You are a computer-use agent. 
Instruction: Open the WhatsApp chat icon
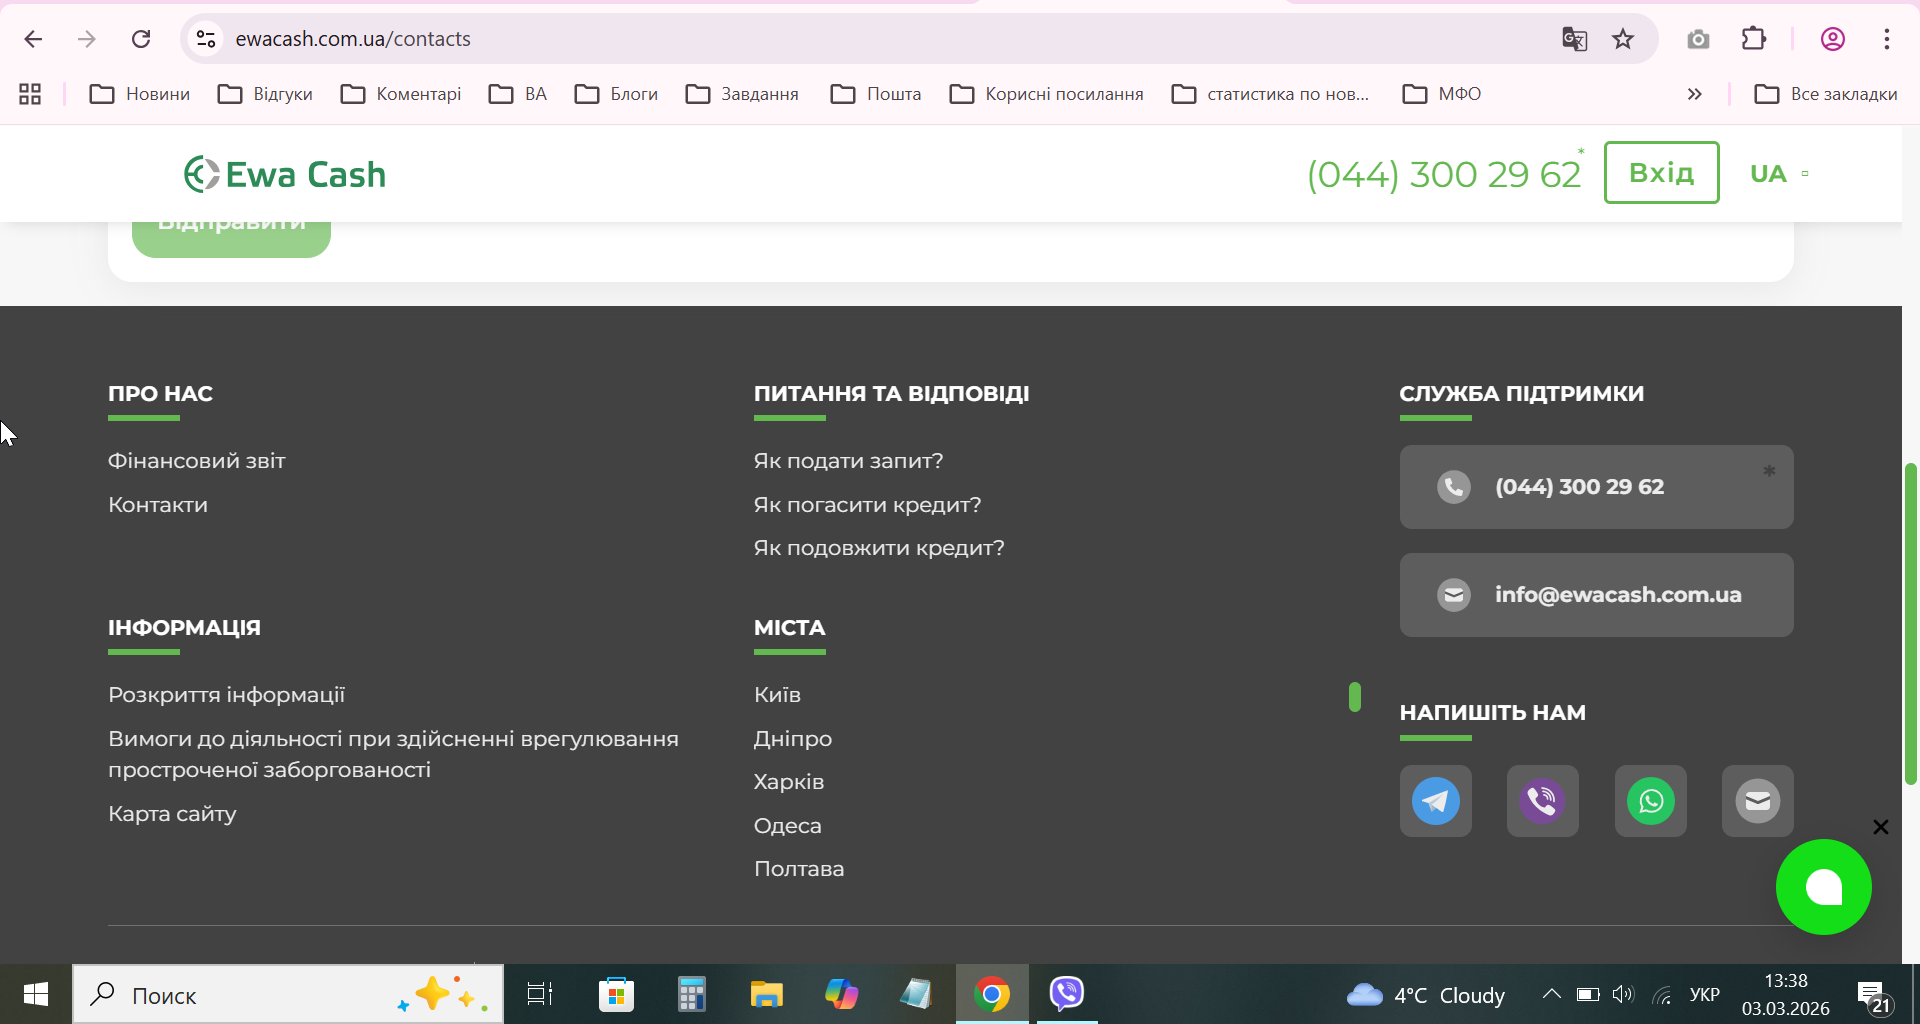tap(1651, 801)
